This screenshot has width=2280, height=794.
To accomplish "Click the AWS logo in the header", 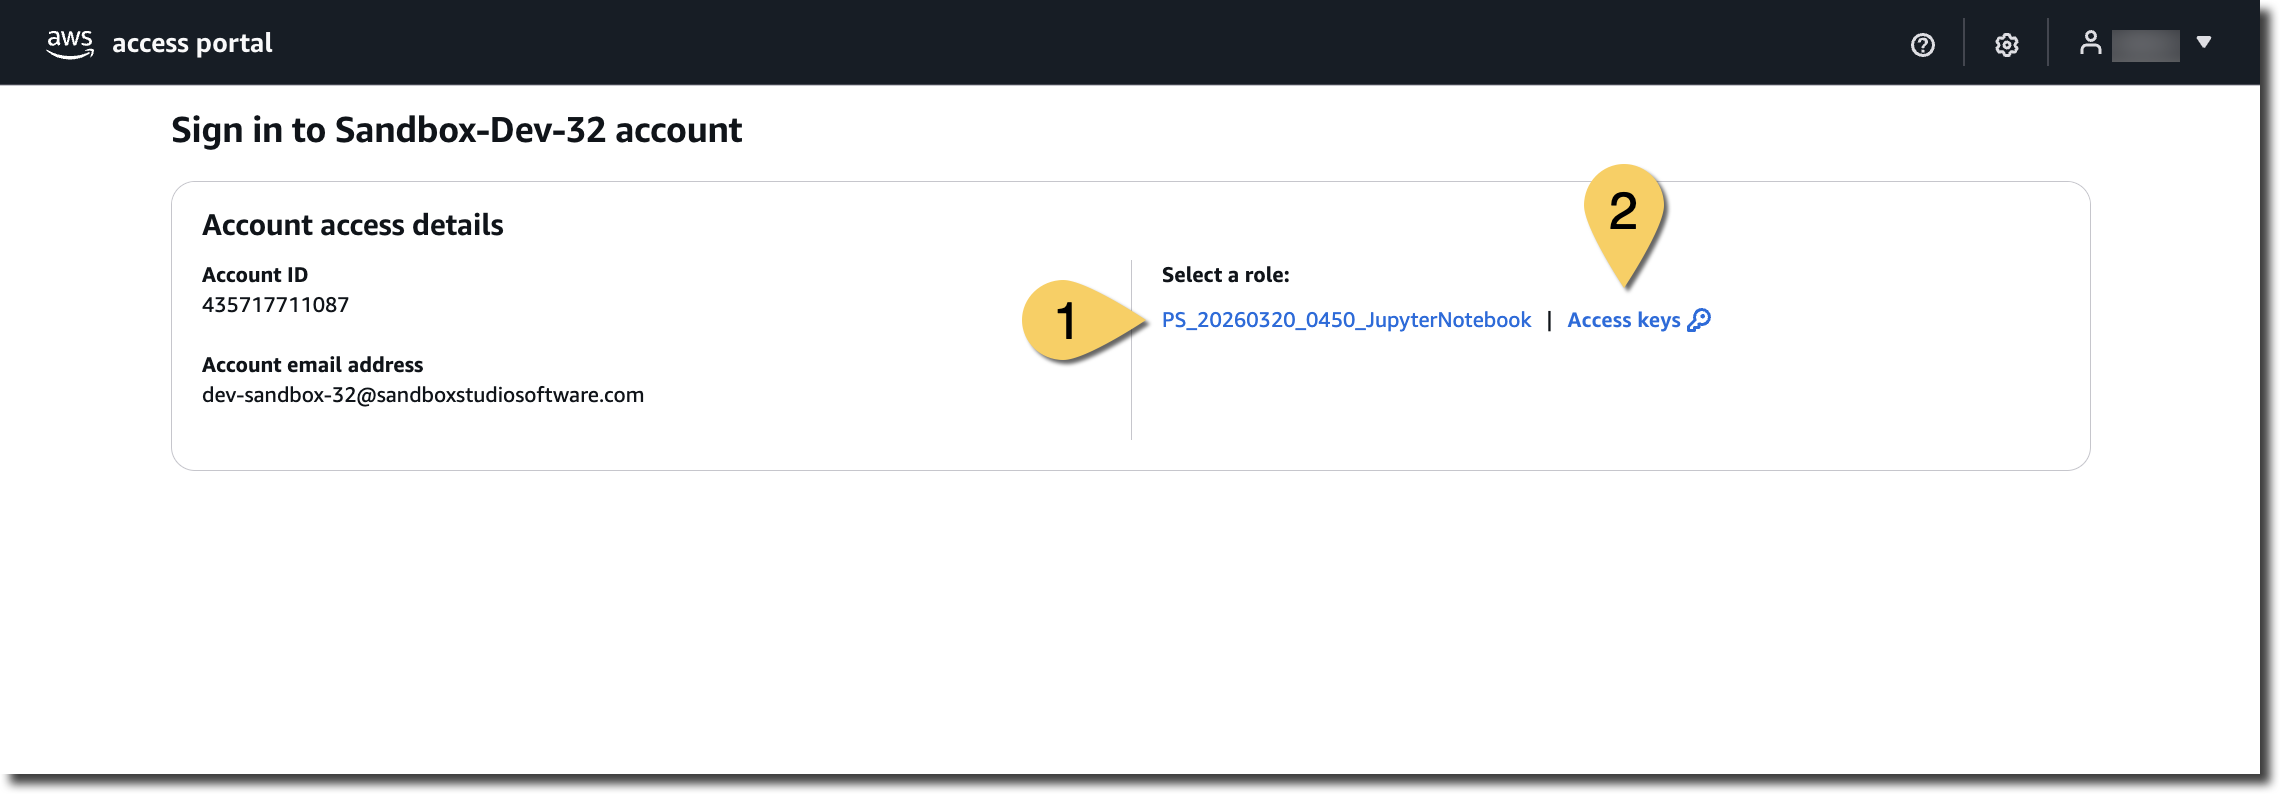I will 70,43.
